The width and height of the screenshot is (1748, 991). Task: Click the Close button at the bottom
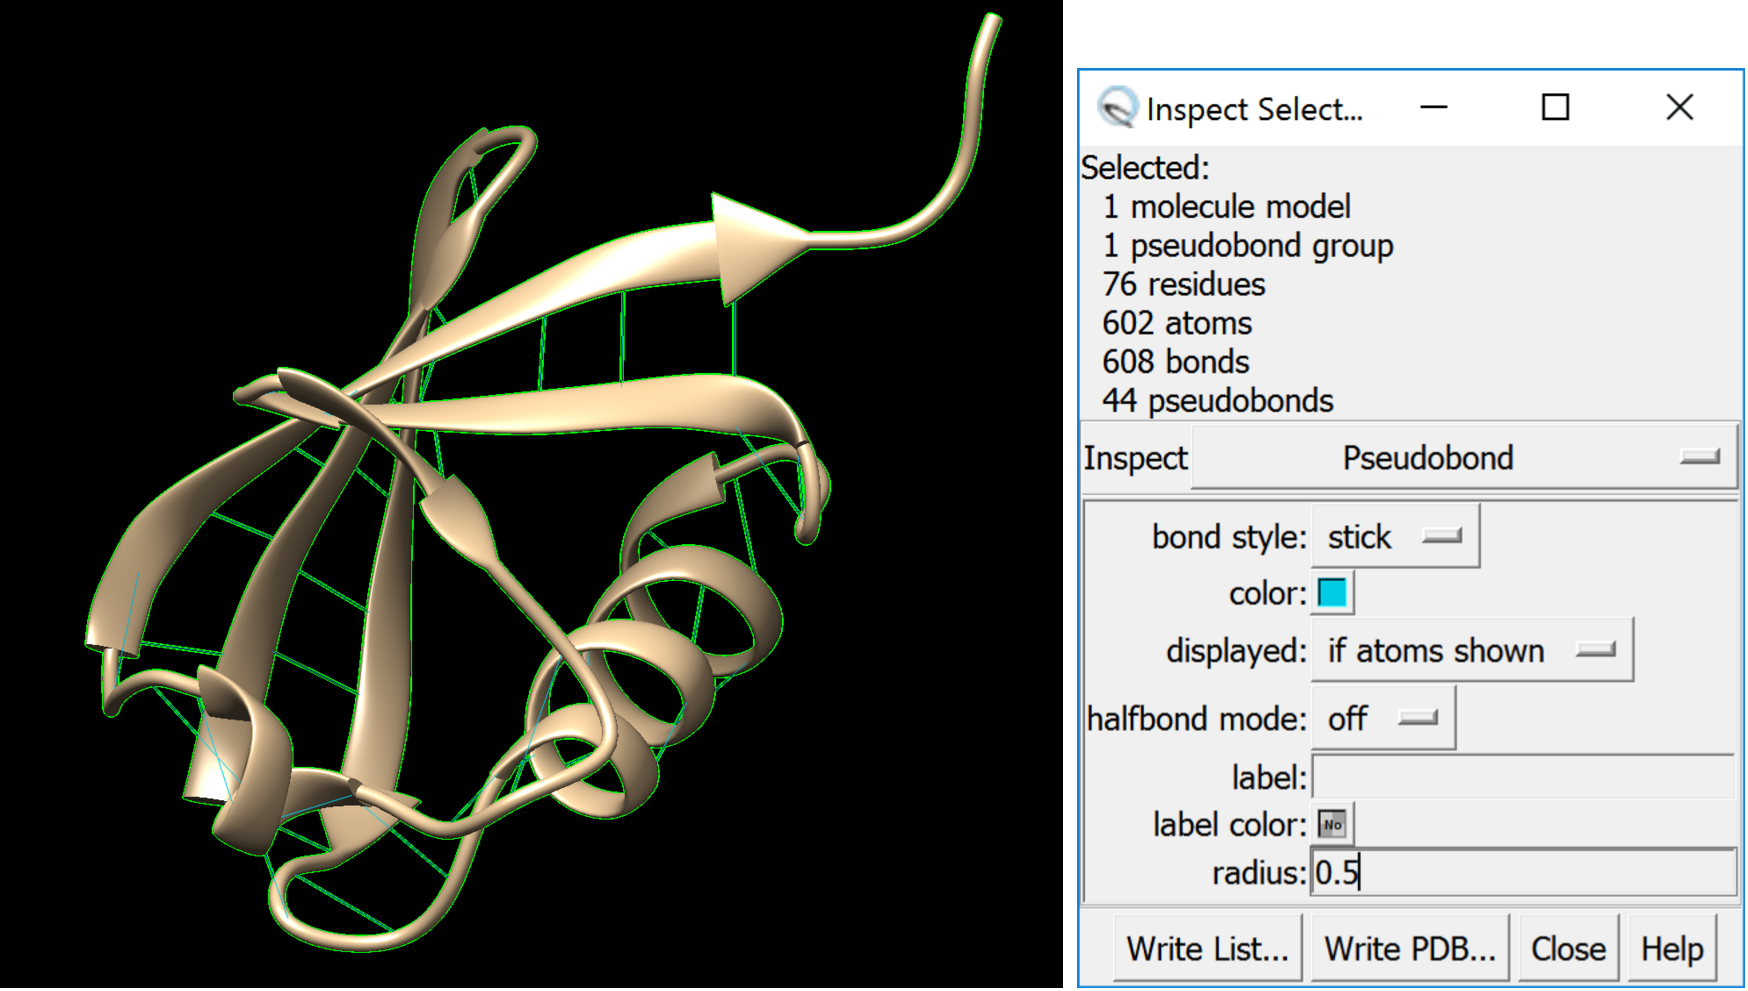coord(1567,948)
